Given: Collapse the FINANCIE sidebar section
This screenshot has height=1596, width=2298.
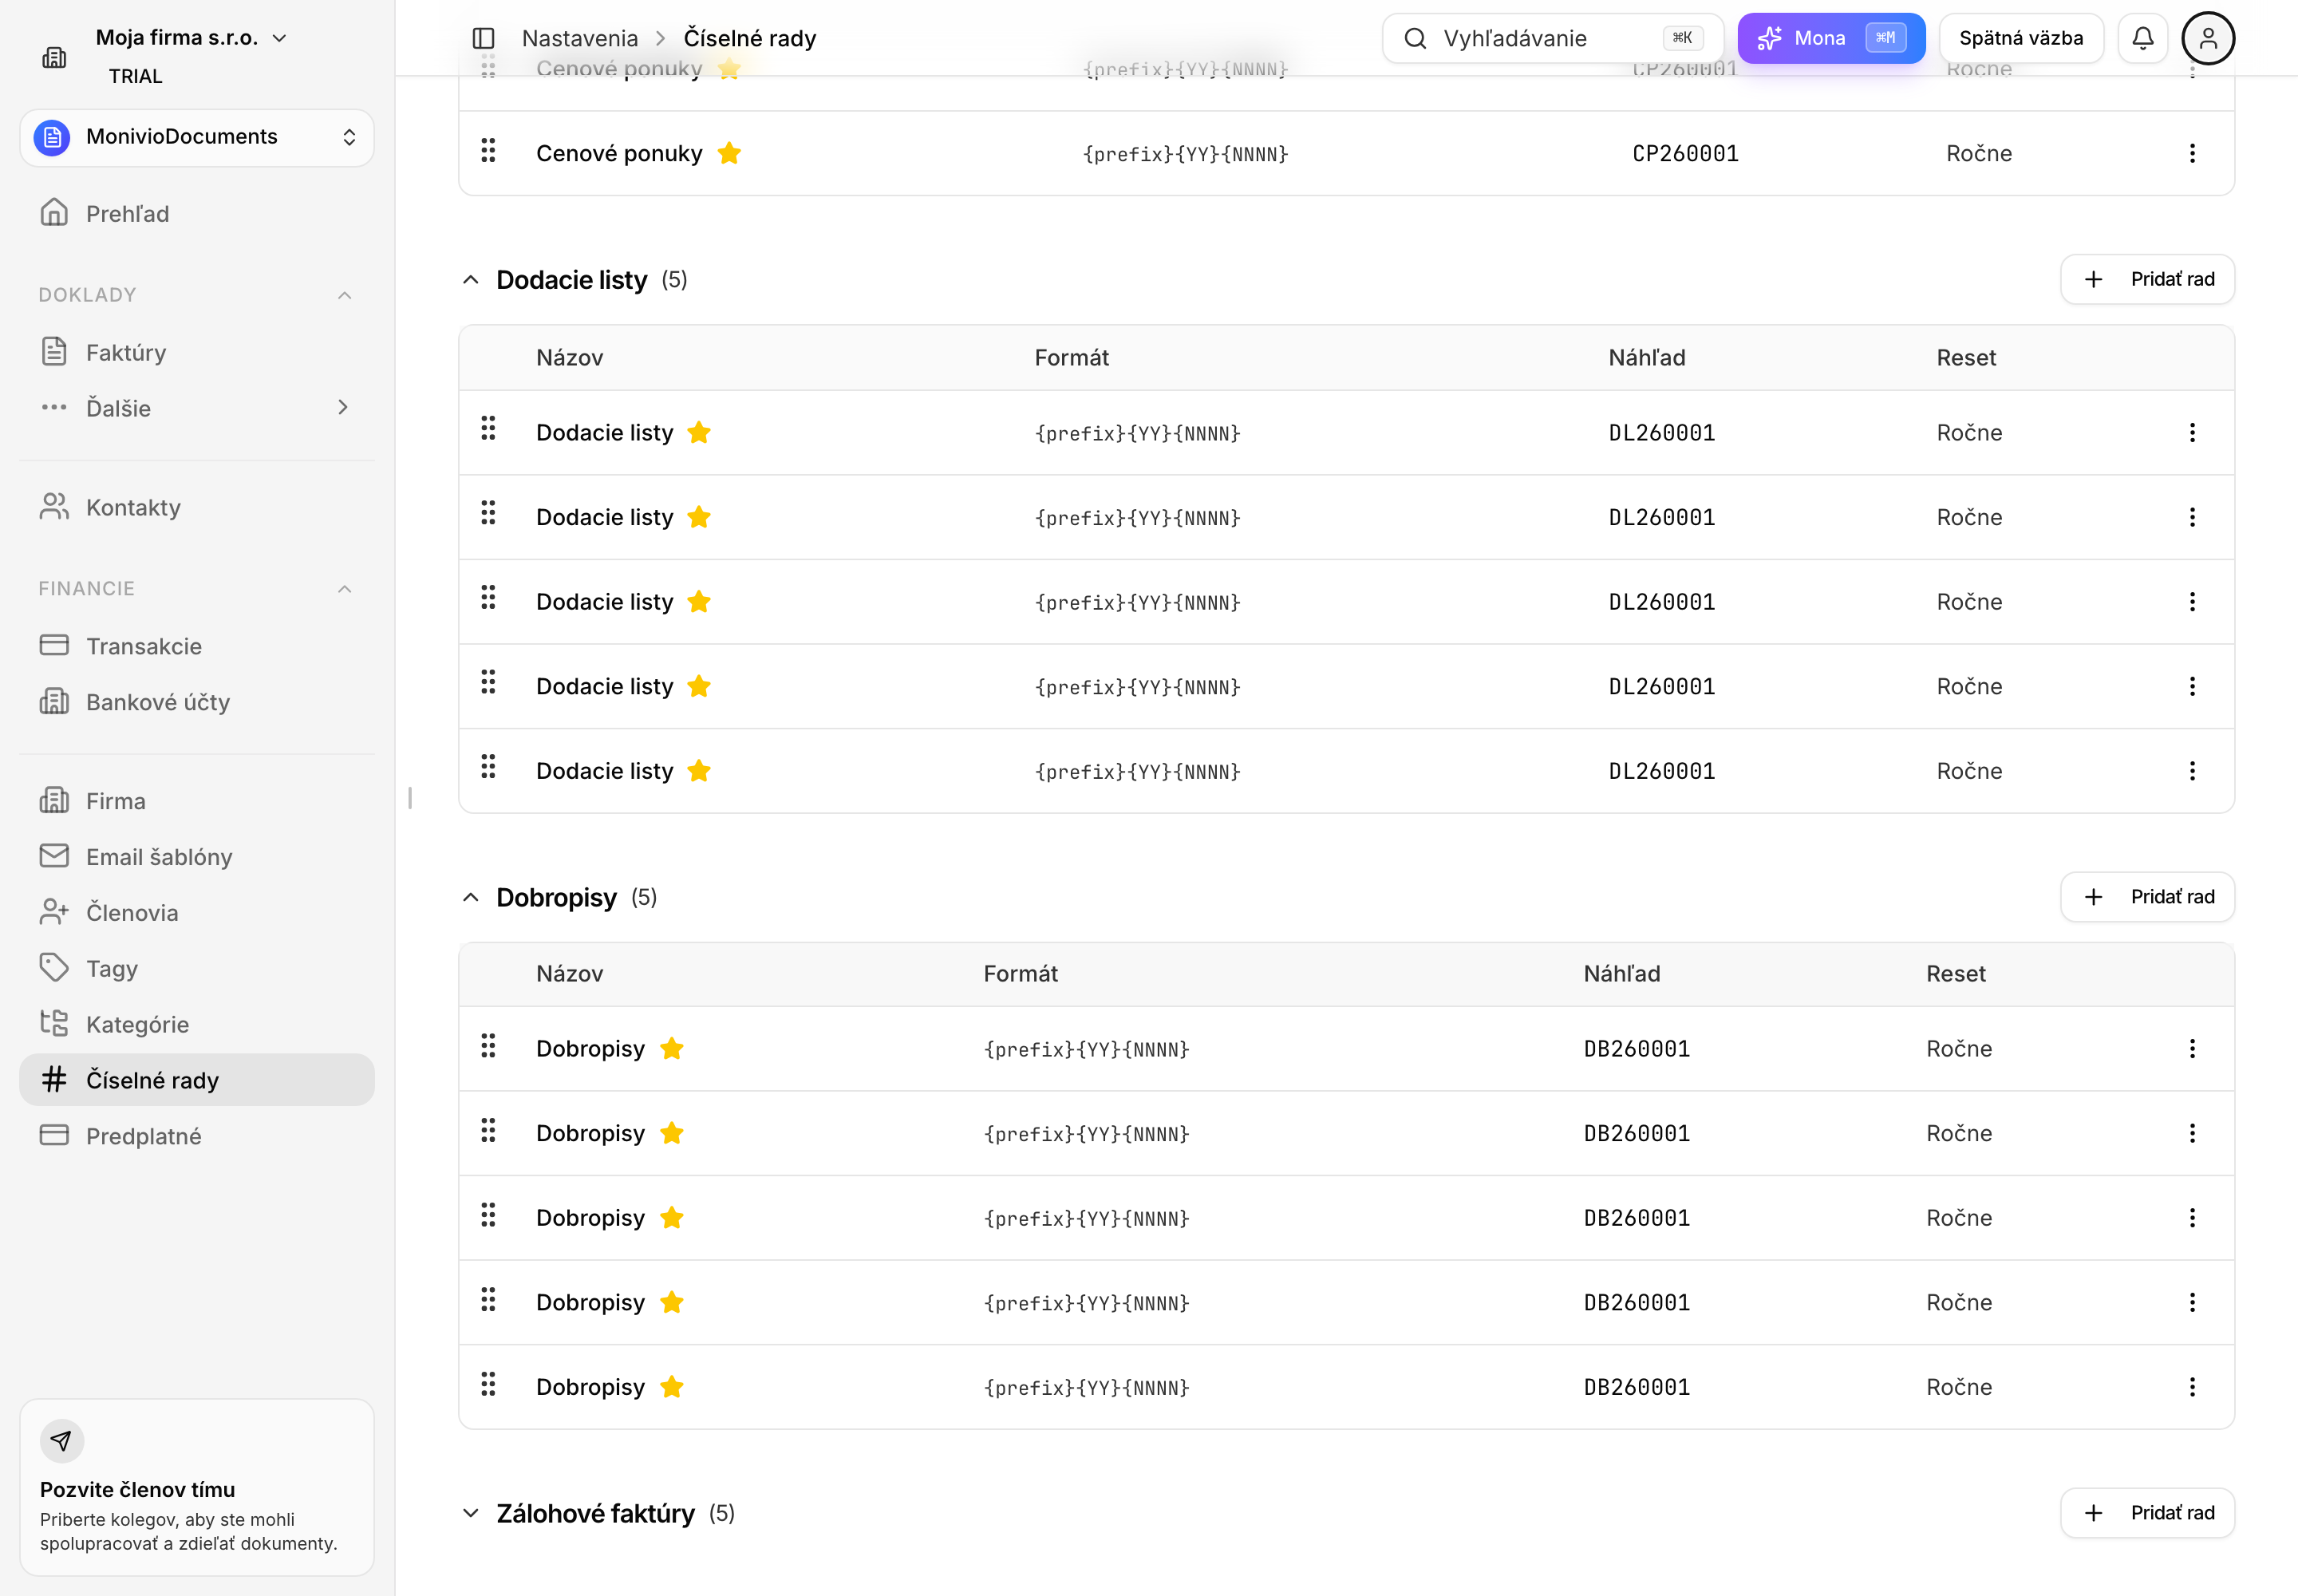Looking at the screenshot, I should click(x=345, y=589).
